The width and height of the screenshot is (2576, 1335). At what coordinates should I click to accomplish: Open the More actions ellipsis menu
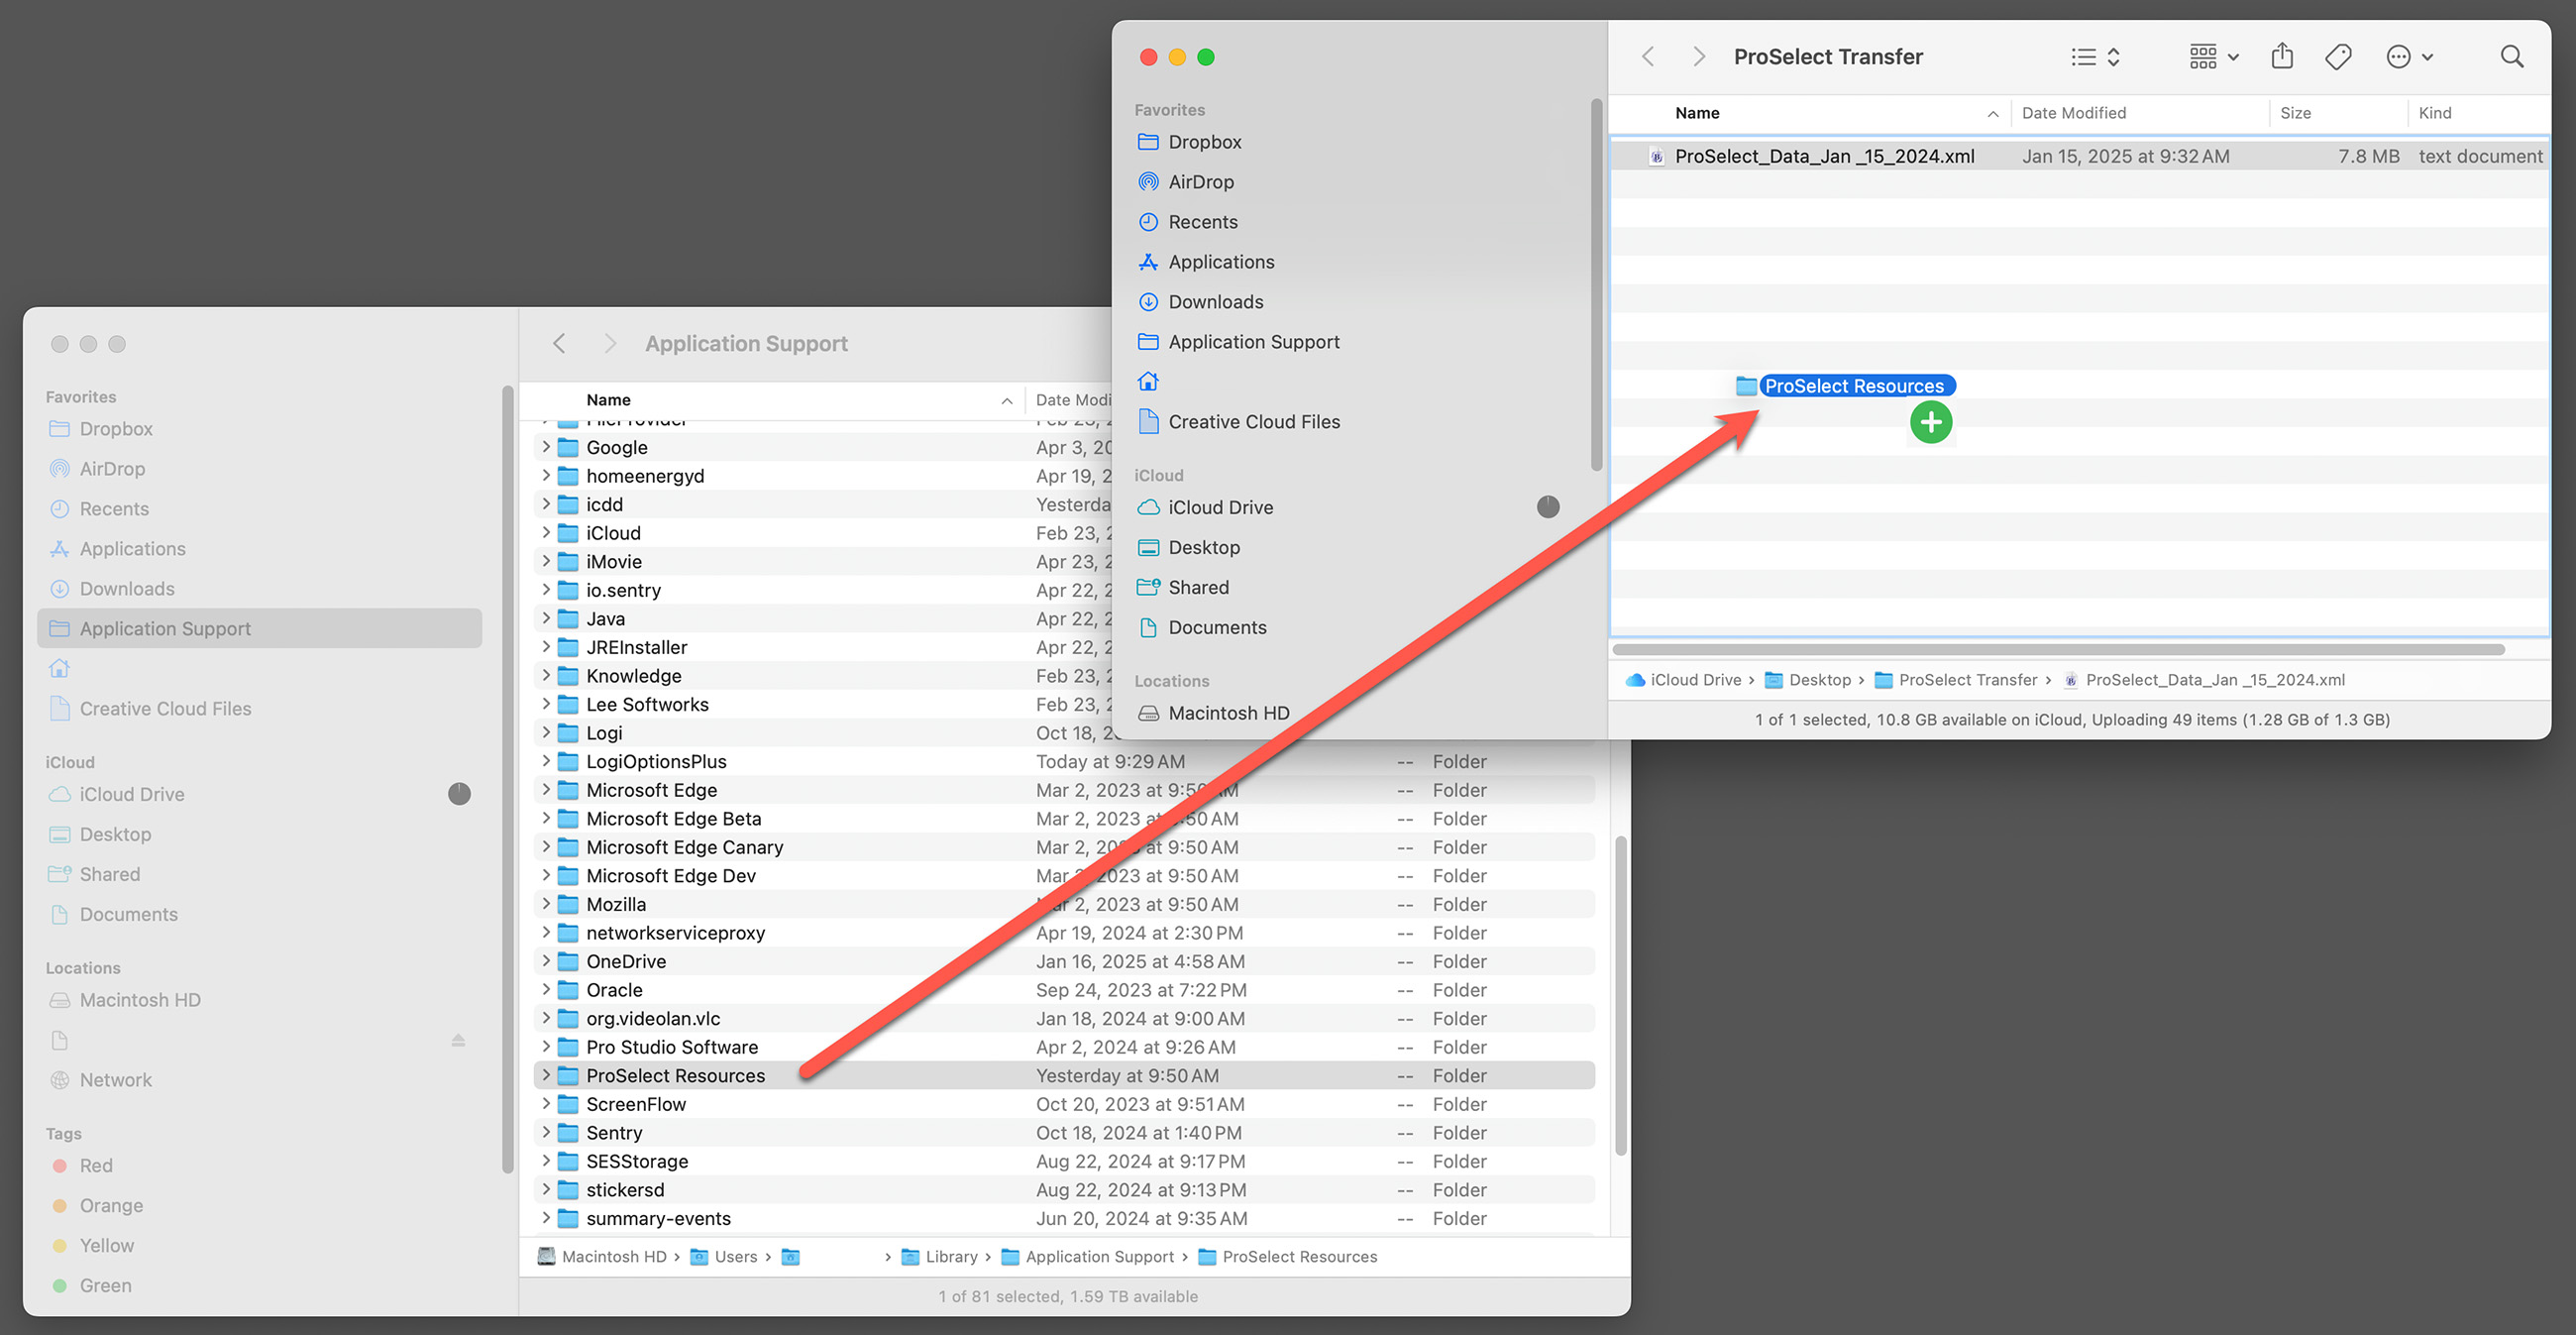(x=2408, y=57)
